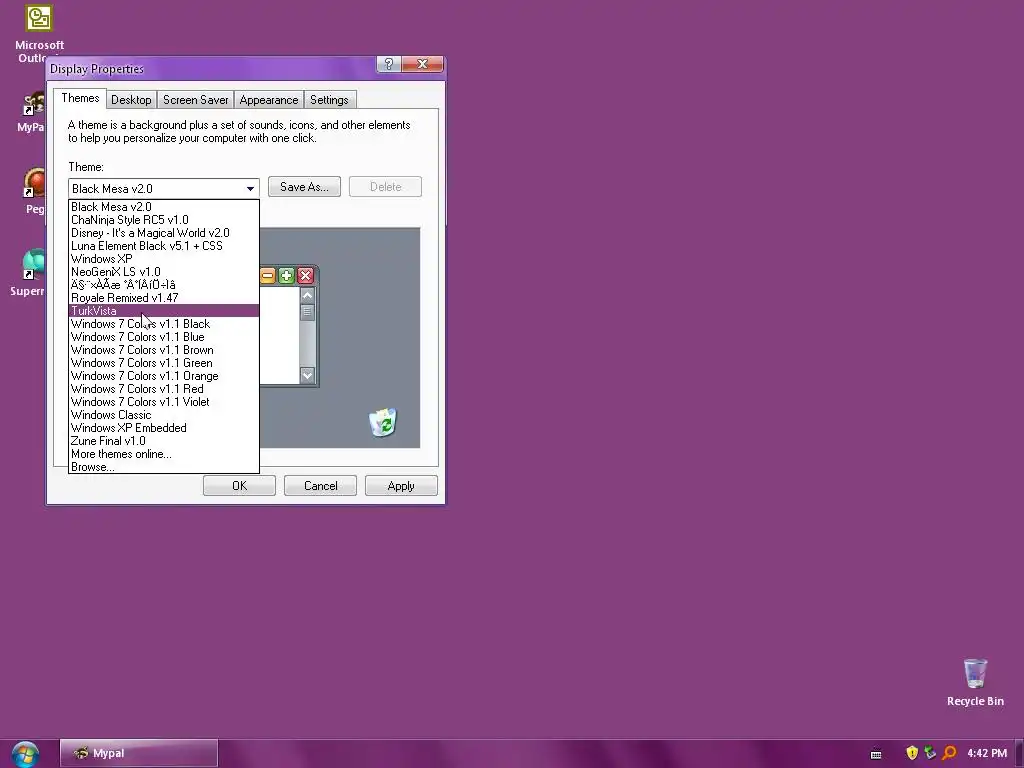The image size is (1024, 768).
Task: Select the Black Mesa v2.0 list entry
Action: click(x=164, y=207)
